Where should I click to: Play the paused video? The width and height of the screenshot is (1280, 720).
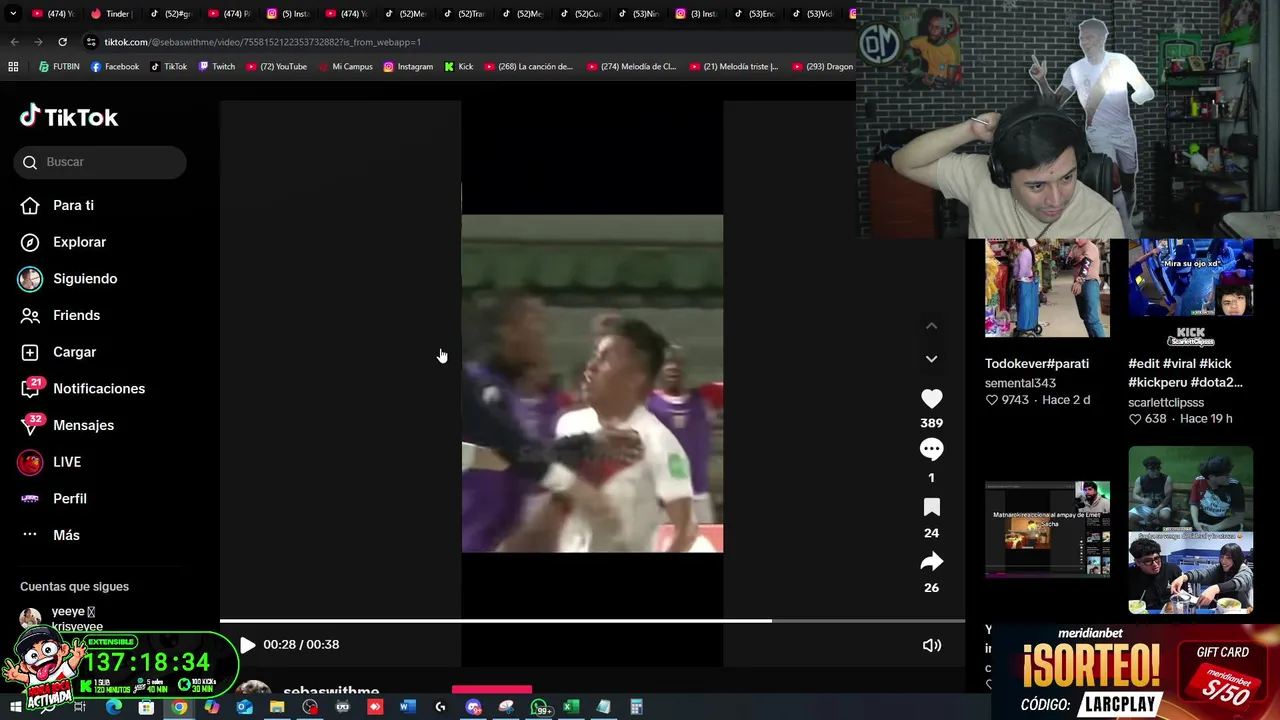click(247, 645)
